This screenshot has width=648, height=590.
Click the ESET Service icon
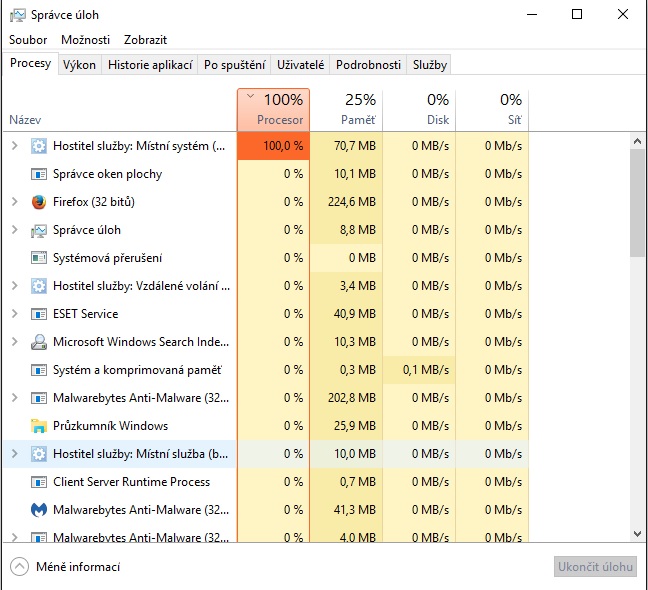tap(39, 314)
